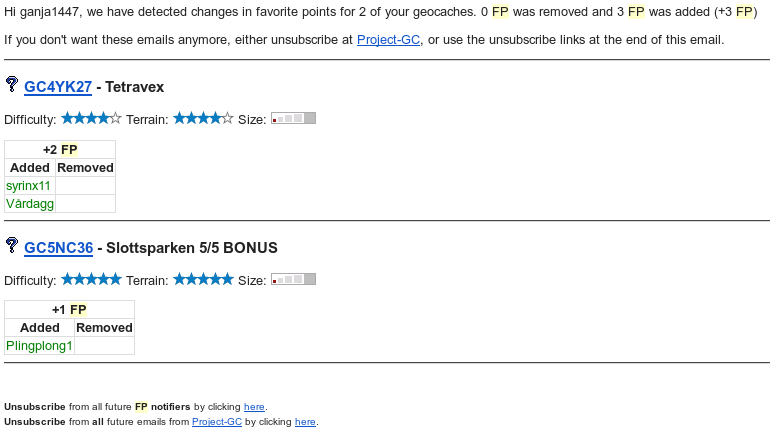Click the mystery cache icon beside GC5NC36
Viewport: 770px width, 431px height.
click(x=12, y=246)
